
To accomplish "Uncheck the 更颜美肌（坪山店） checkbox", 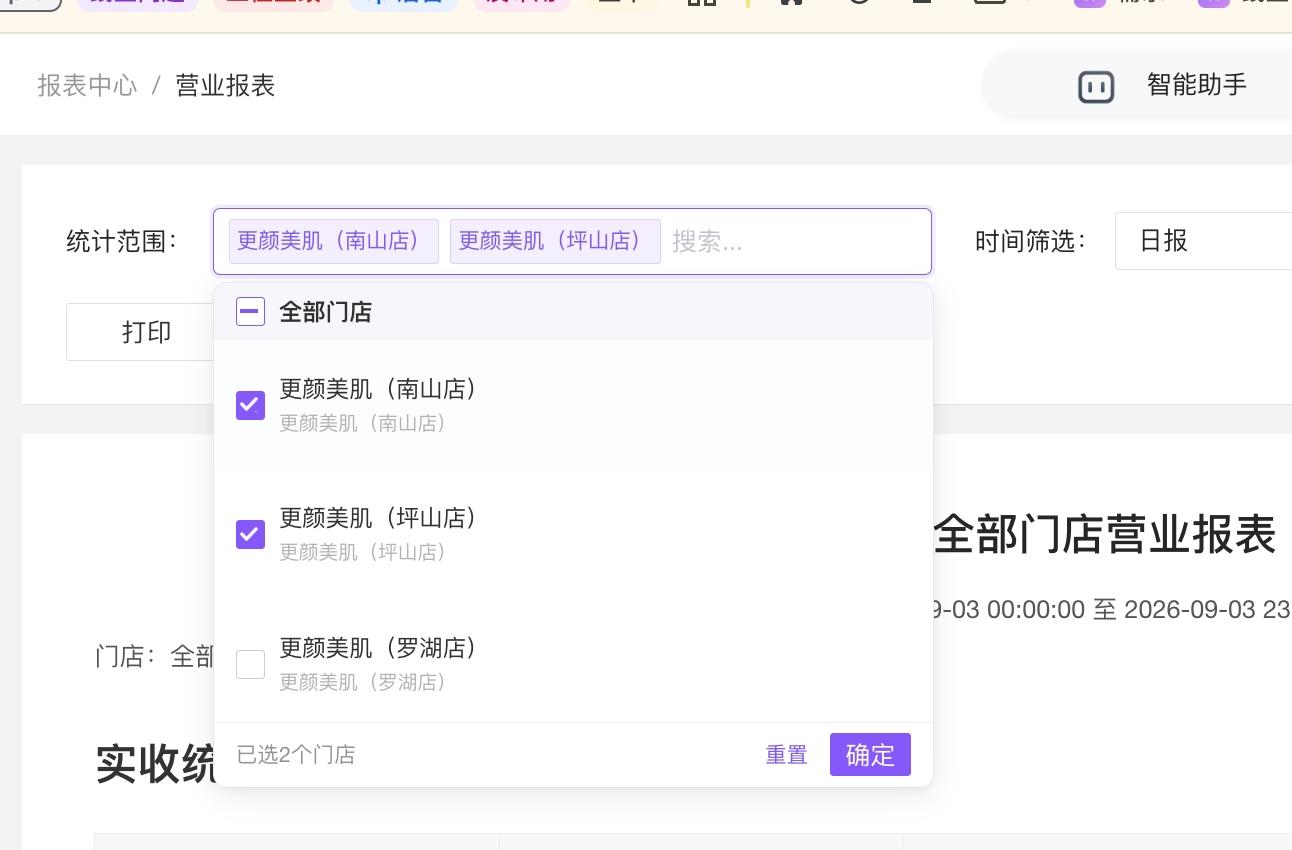I will 250,534.
